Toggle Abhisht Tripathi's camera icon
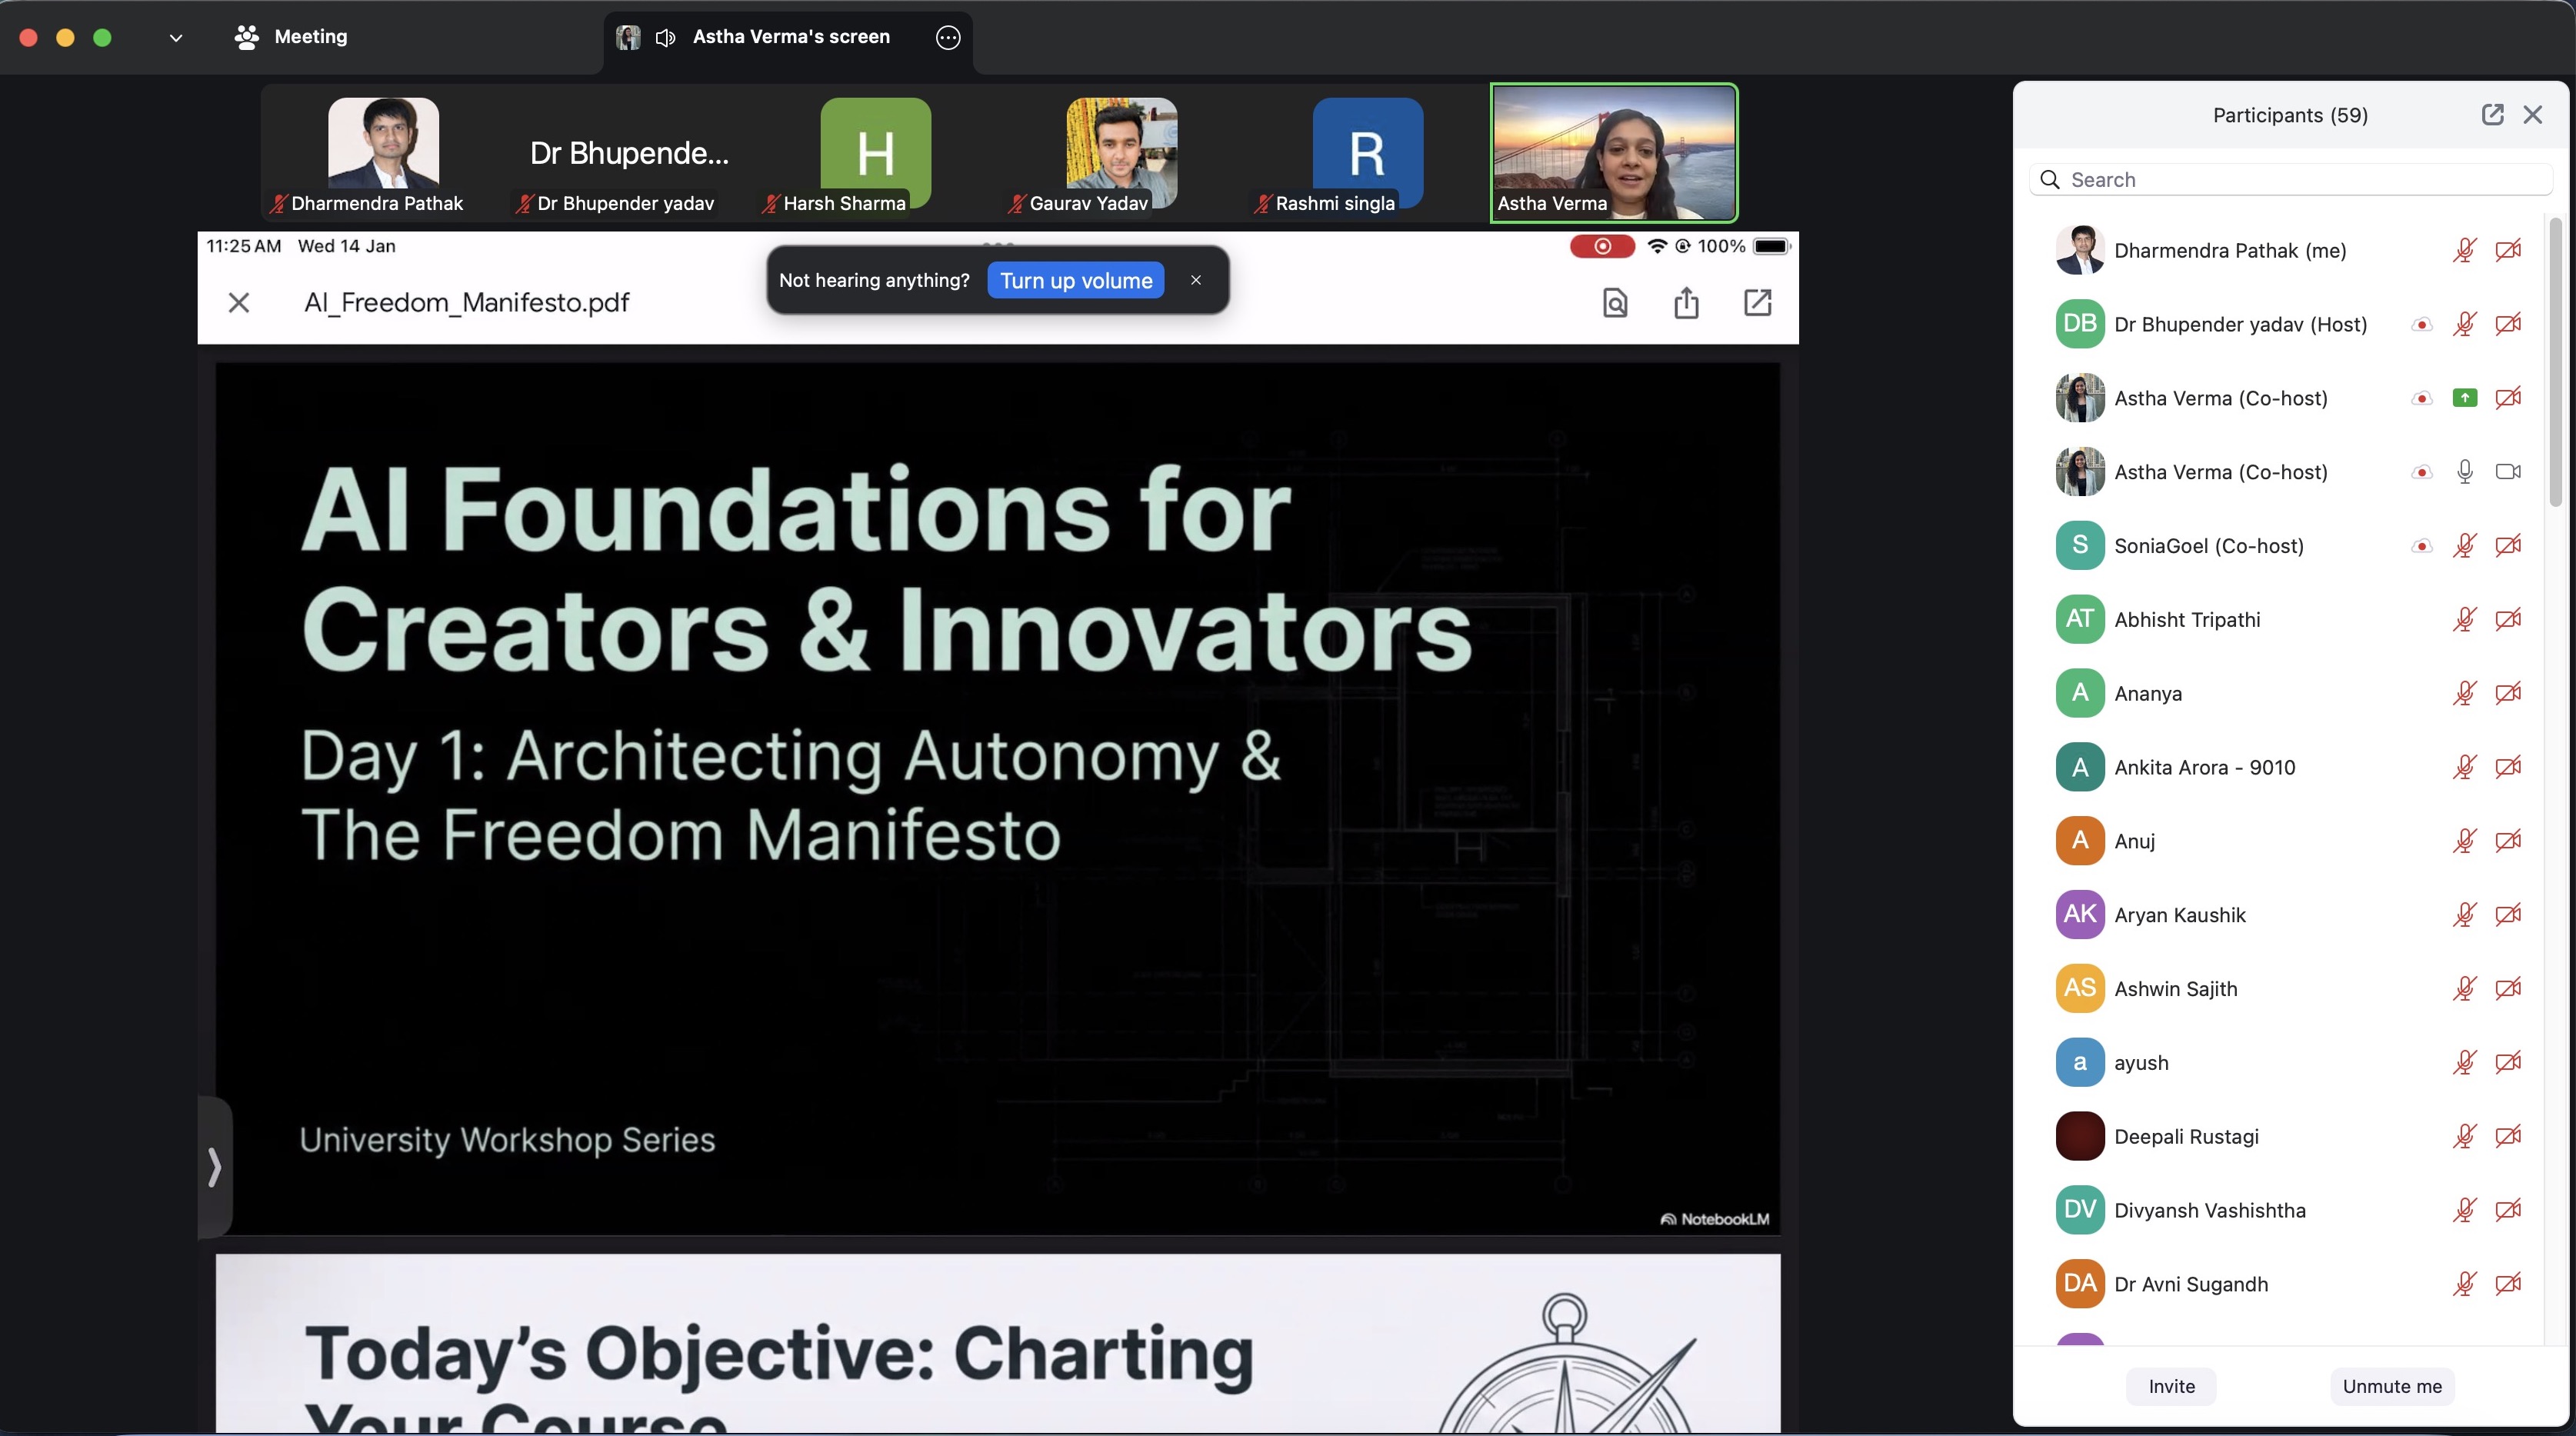2576x1436 pixels. click(x=2507, y=619)
